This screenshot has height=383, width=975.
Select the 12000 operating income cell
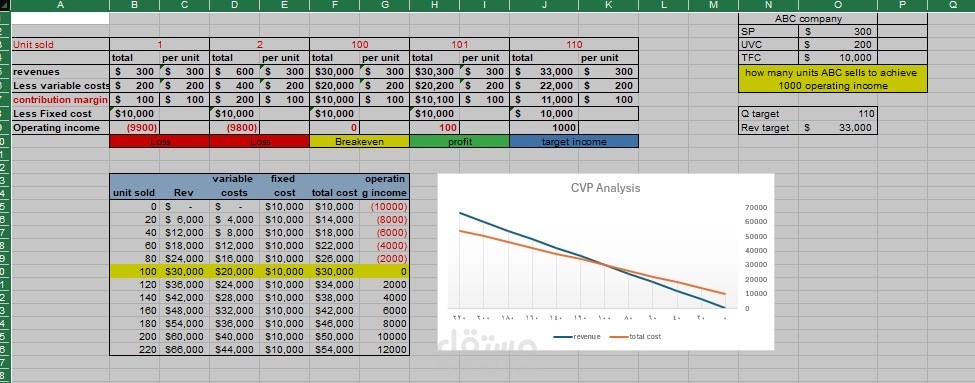pyautogui.click(x=384, y=349)
